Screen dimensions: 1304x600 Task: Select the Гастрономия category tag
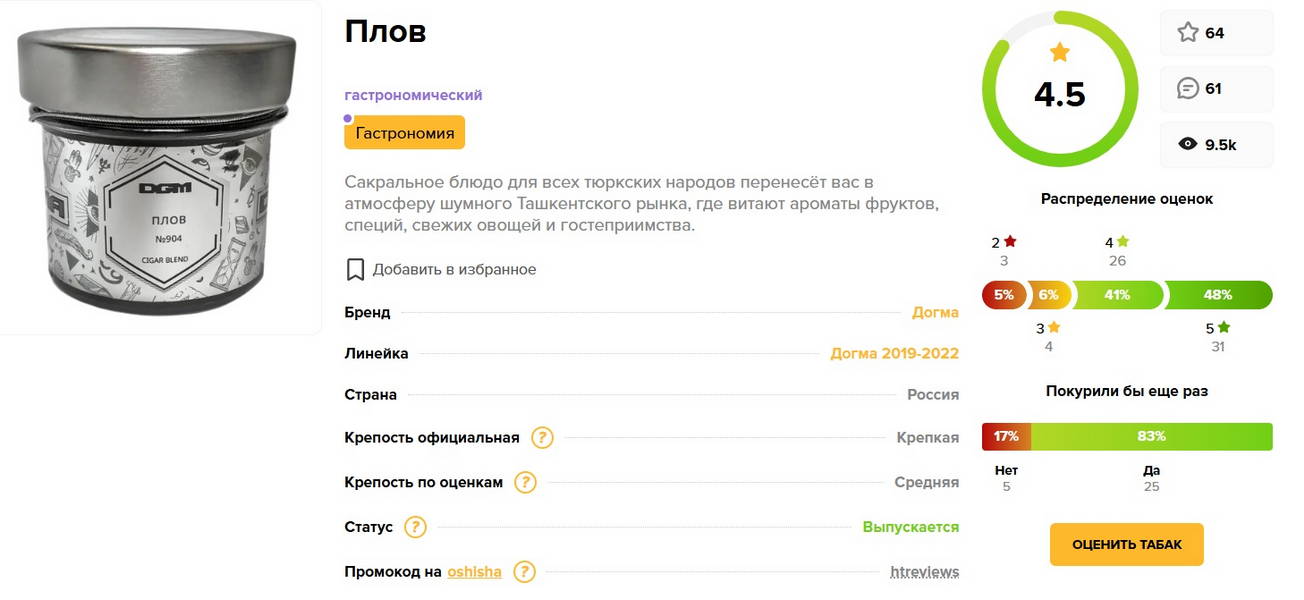pyautogui.click(x=405, y=133)
